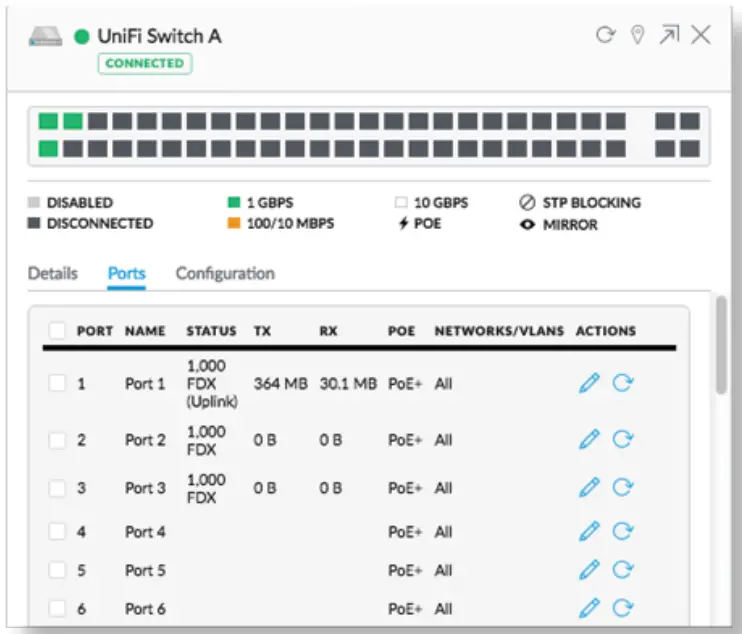The image size is (742, 634).
Task: Click the switch device icon in header
Action: [x=45, y=36]
